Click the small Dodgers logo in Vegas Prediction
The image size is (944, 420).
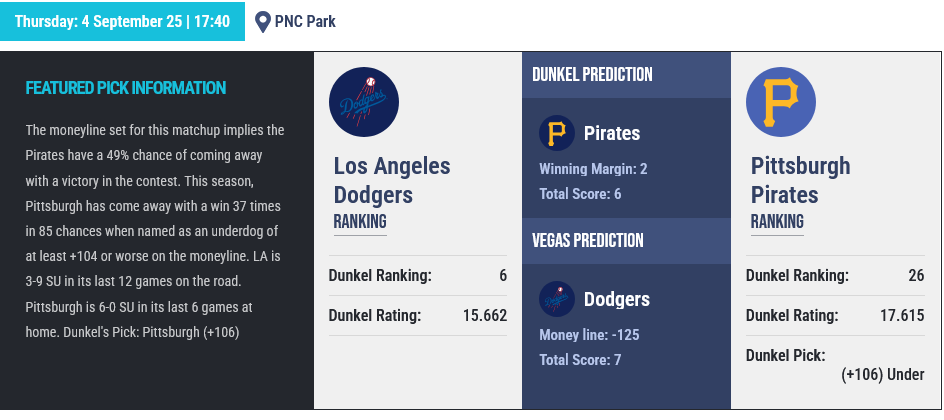click(556, 299)
